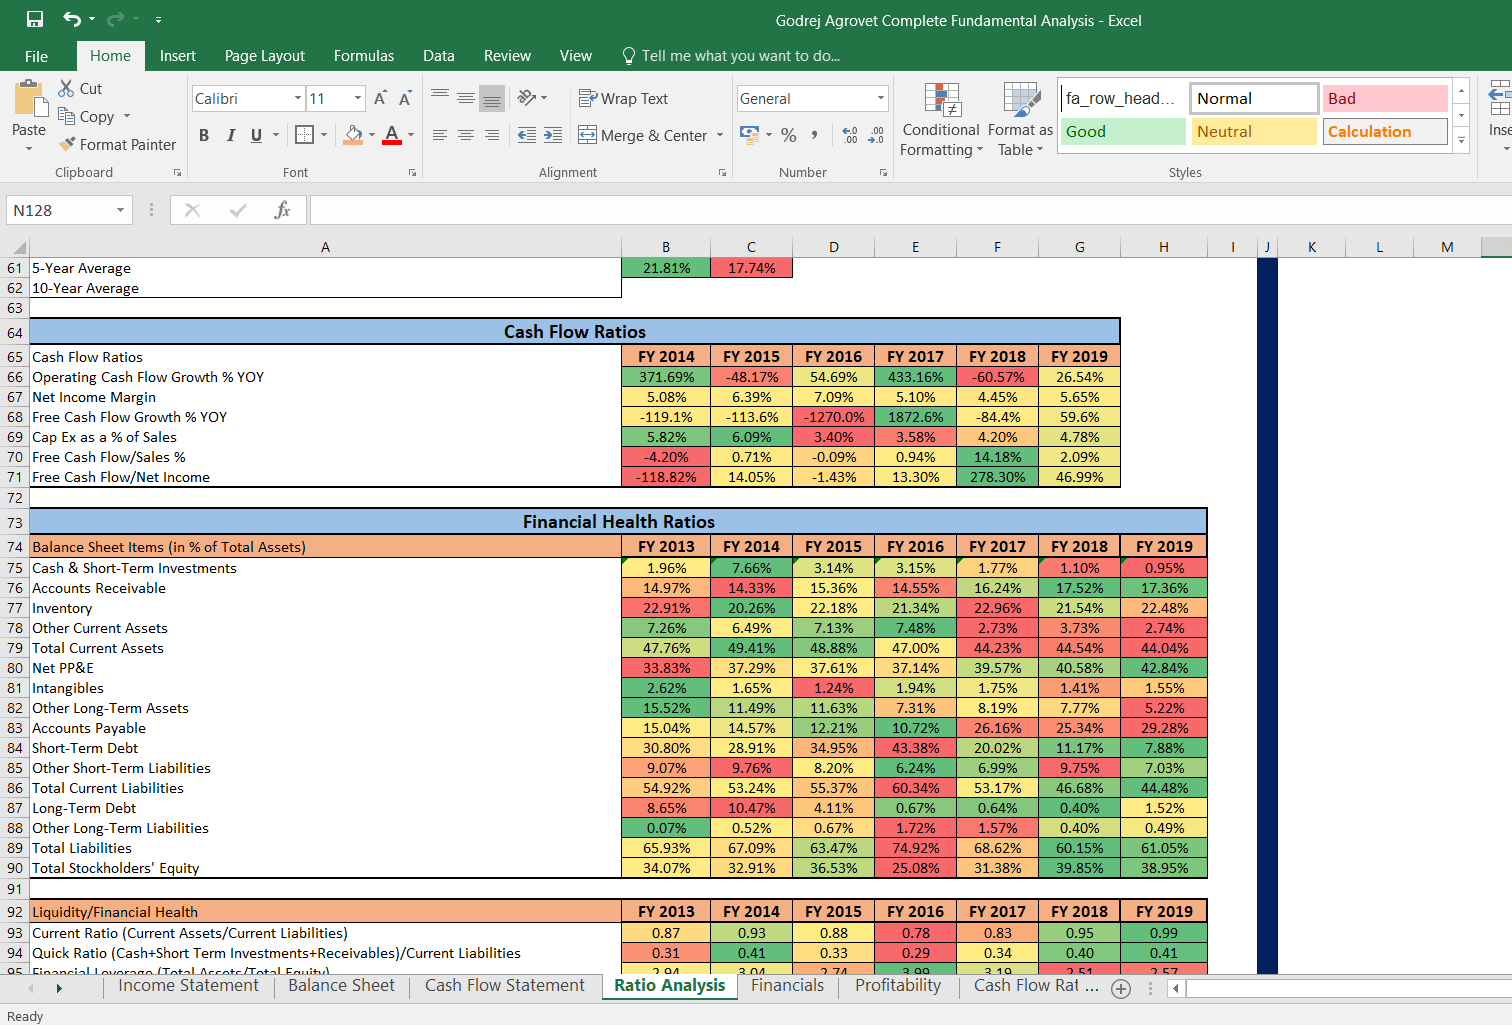Expand Merge & Center dropdown arrow

pyautogui.click(x=720, y=135)
